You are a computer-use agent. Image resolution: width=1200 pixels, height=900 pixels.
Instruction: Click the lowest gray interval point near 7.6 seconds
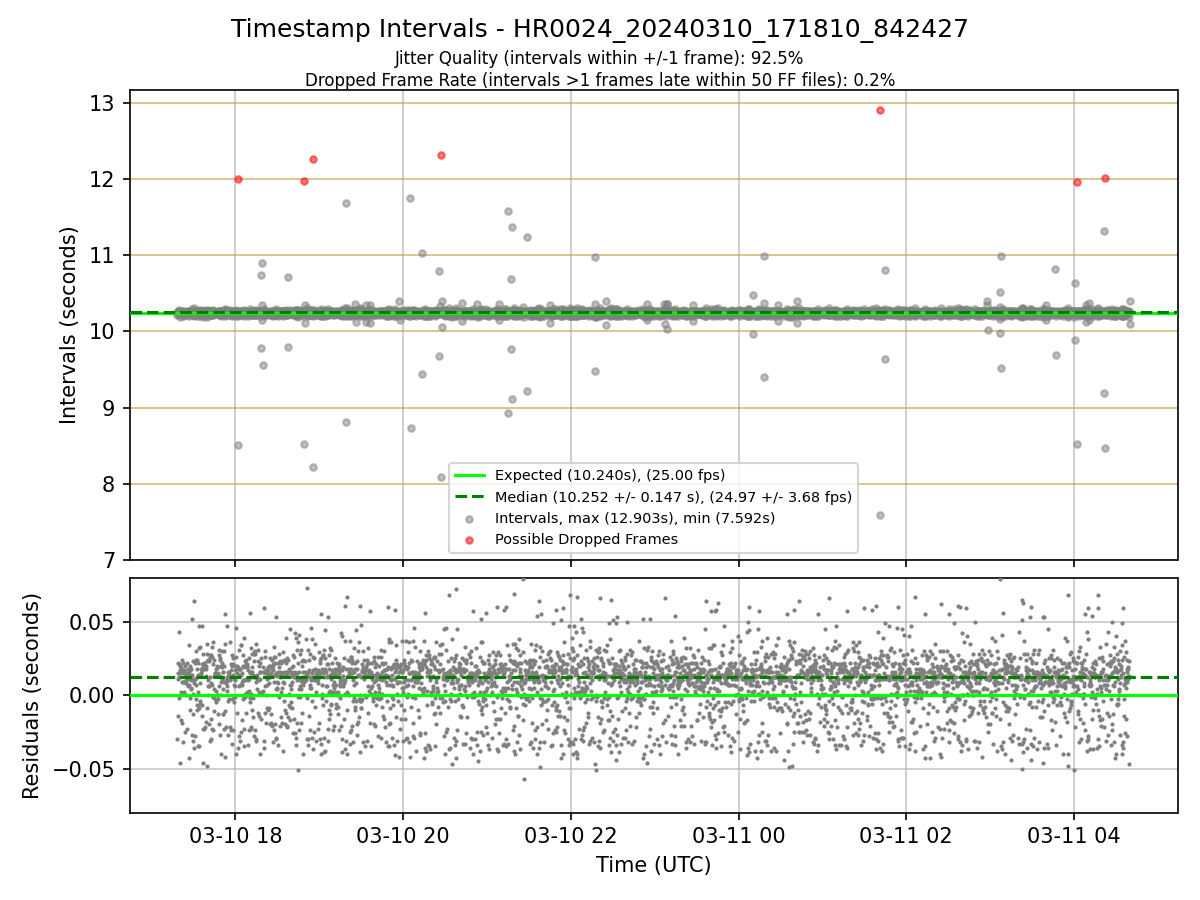click(880, 515)
